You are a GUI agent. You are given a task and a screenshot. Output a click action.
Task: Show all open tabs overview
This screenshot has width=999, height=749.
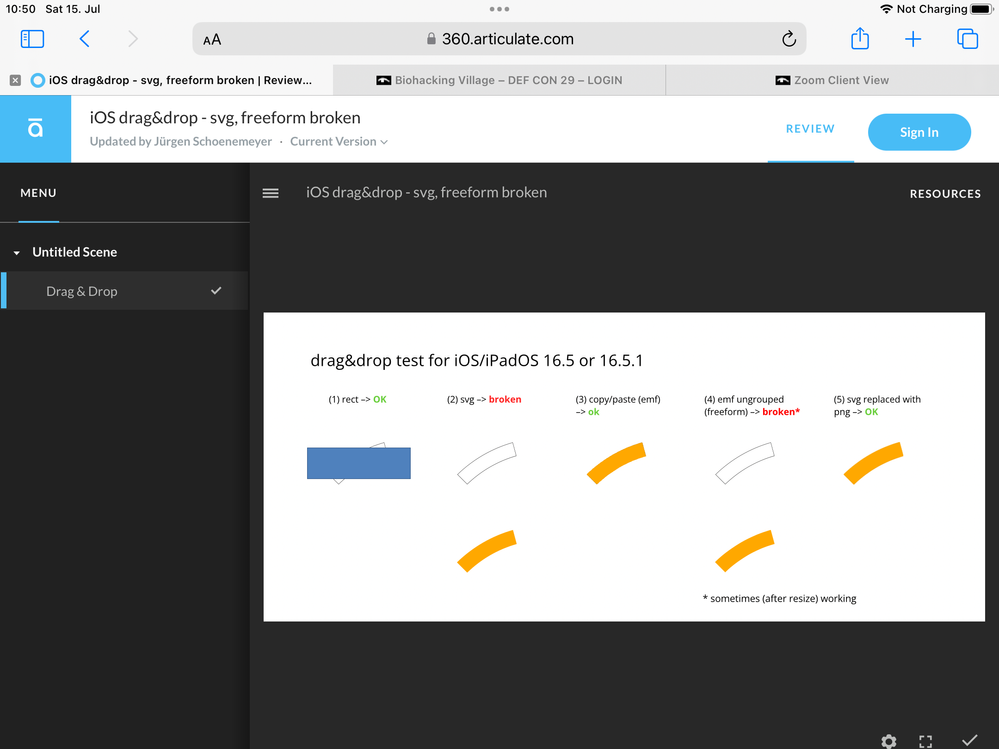pos(967,39)
